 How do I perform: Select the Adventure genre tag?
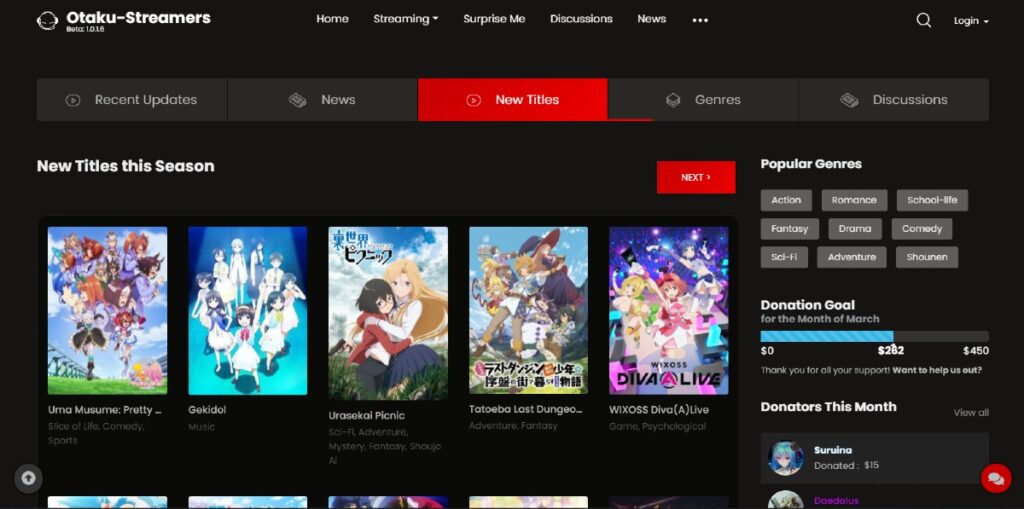[x=852, y=257]
